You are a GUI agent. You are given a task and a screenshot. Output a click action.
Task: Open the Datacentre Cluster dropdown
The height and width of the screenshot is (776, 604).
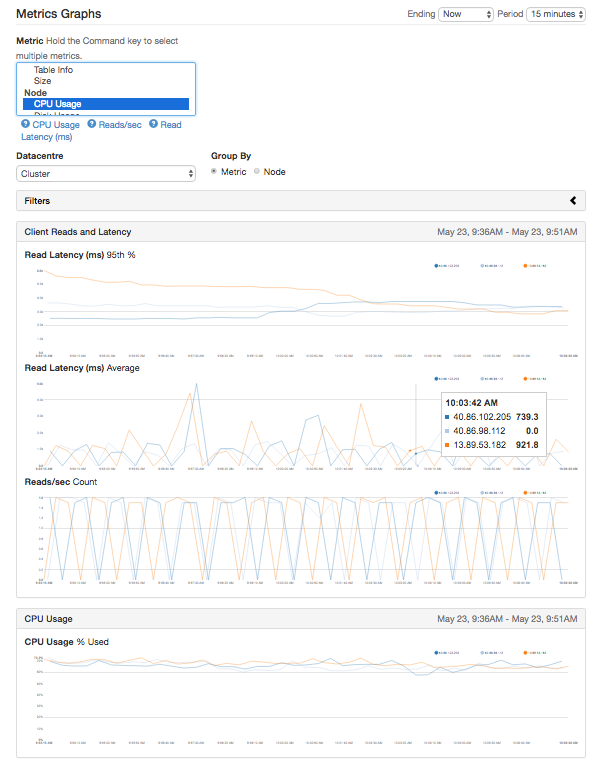point(106,174)
